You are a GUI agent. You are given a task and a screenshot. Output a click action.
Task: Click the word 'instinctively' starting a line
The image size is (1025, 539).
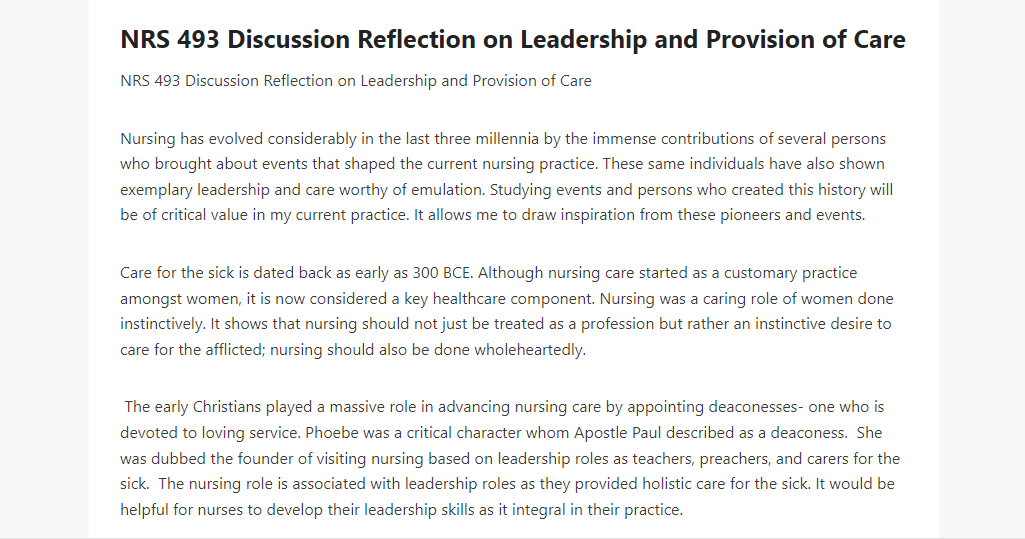(x=161, y=324)
